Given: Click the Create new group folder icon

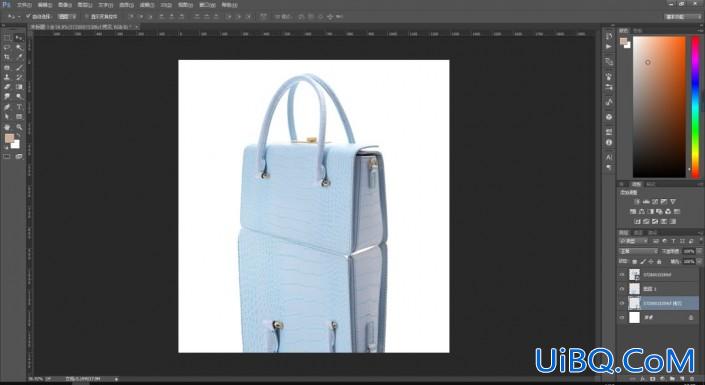Looking at the screenshot, I should (x=673, y=379).
